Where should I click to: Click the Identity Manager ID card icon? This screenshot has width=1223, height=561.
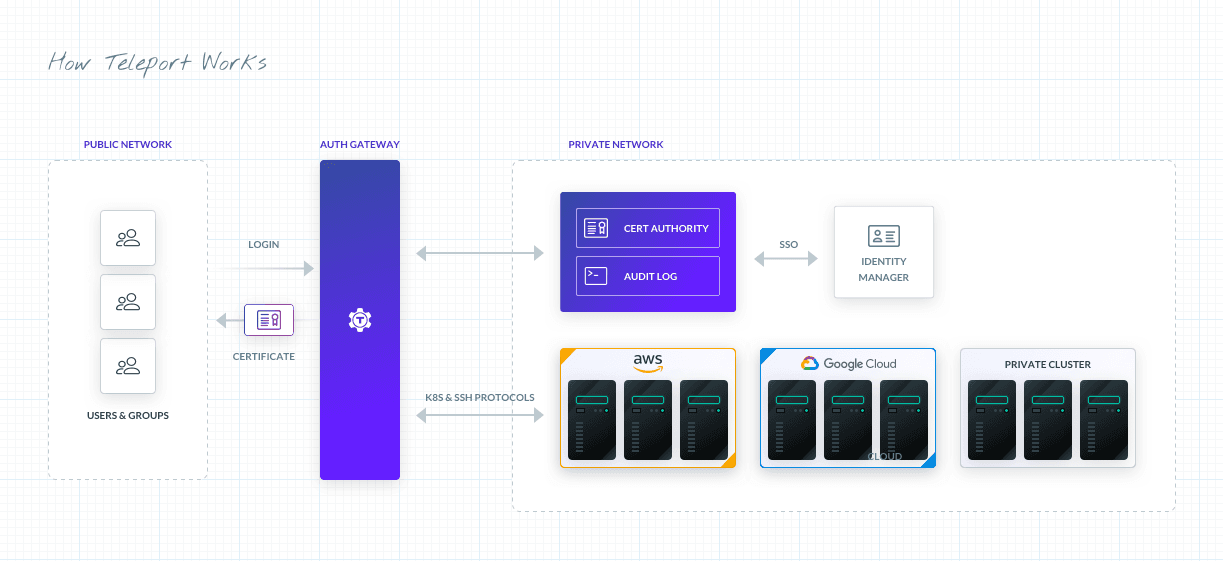883,237
